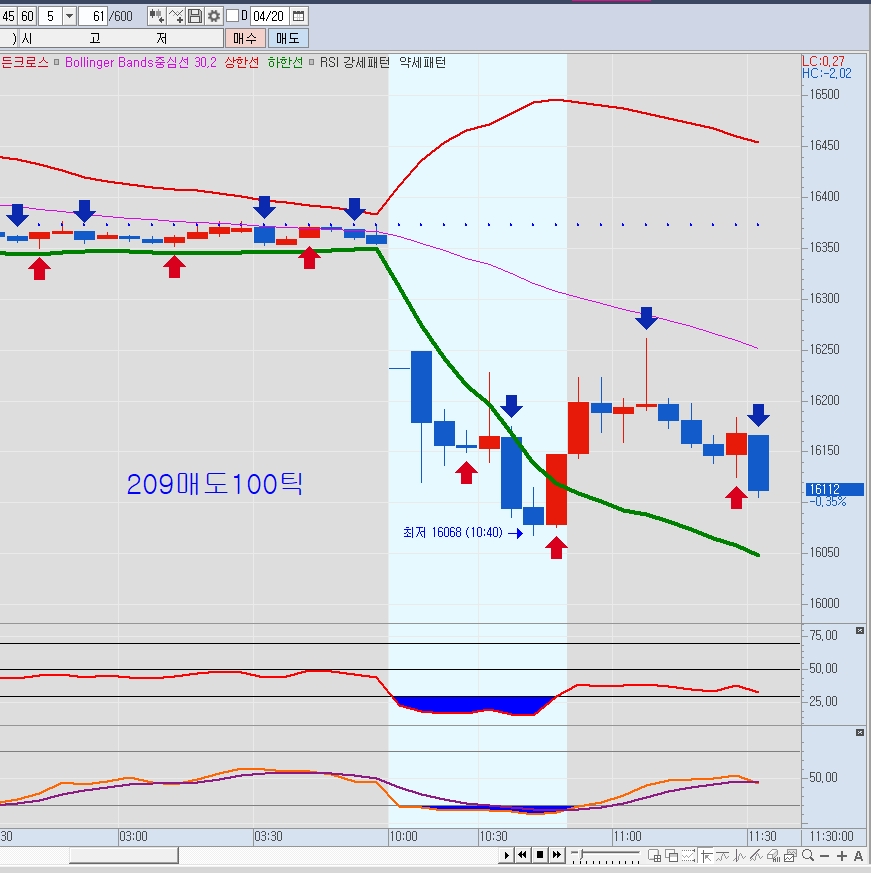This screenshot has height=873, width=871.
Task: Click the 'A' auto-scale icon
Action: [858, 855]
